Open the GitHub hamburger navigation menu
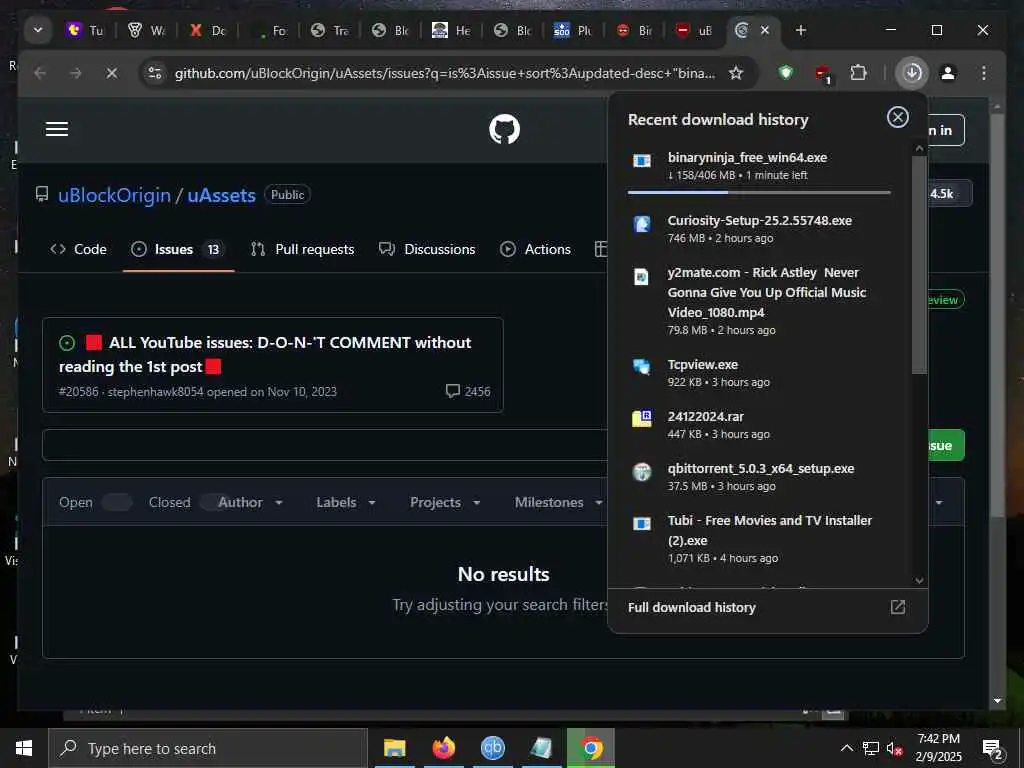 [57, 129]
